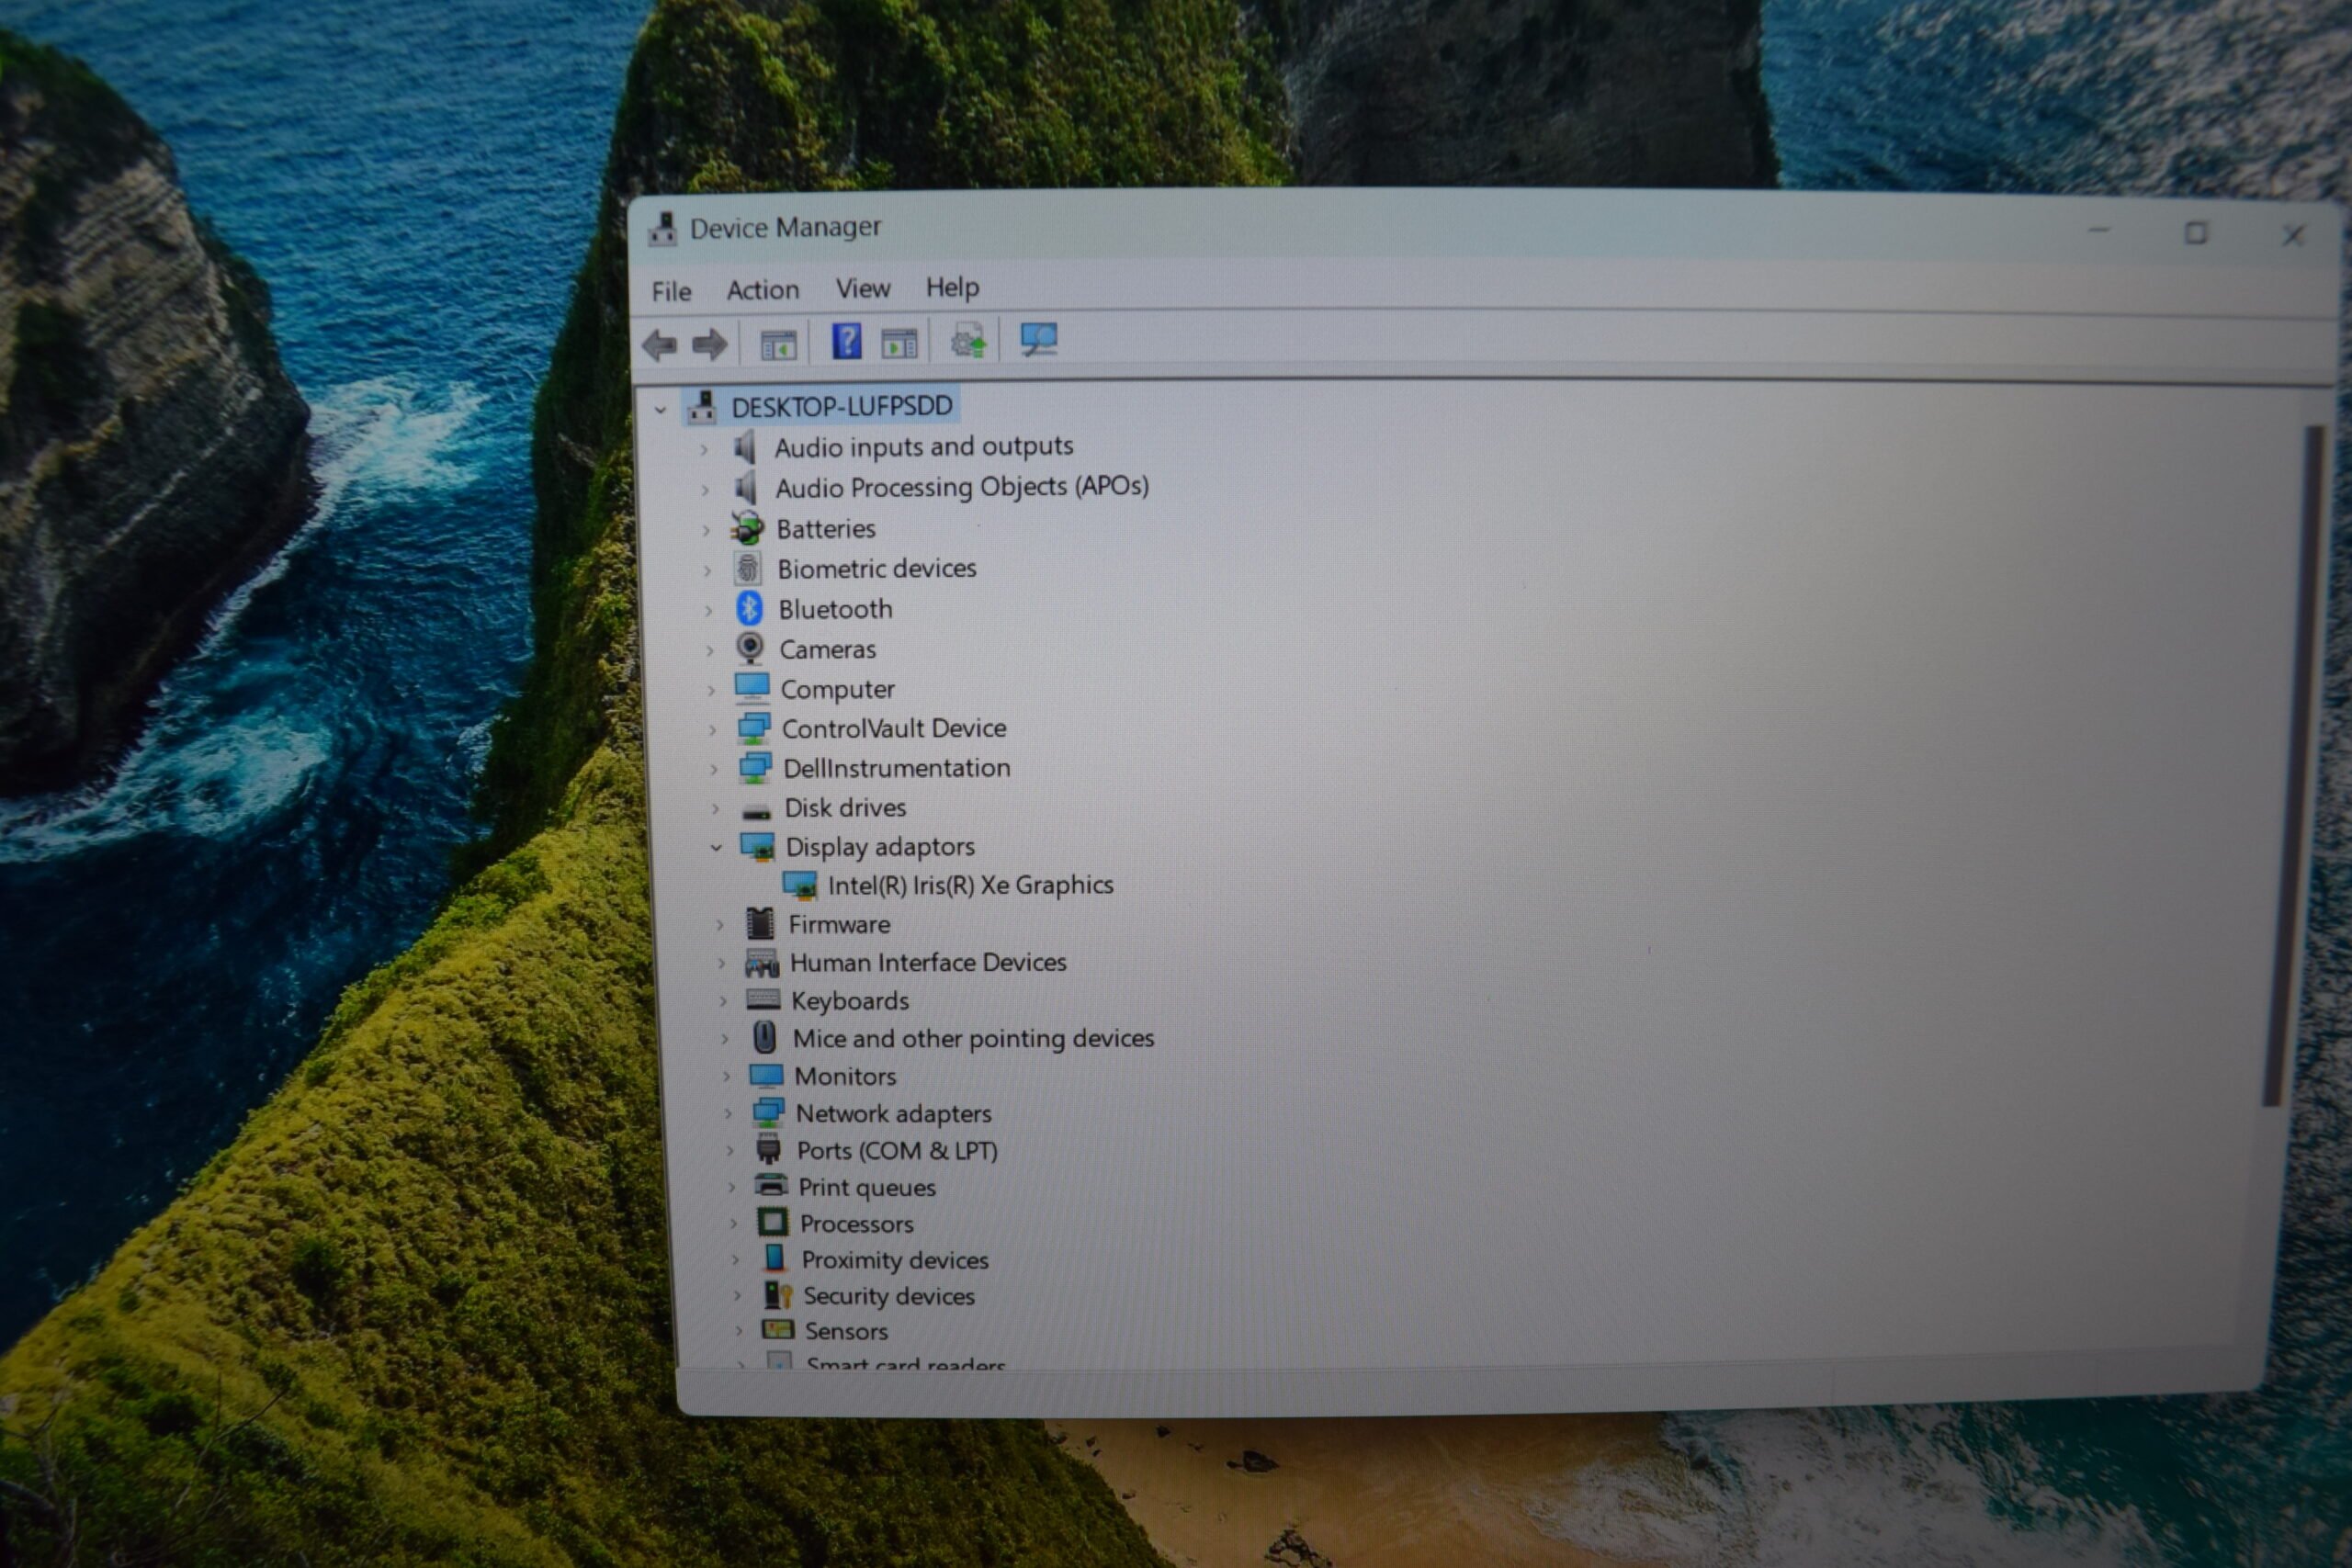Screen dimensions: 2352x1568
Task: Open Help via blue question mark icon
Action: click(x=846, y=342)
